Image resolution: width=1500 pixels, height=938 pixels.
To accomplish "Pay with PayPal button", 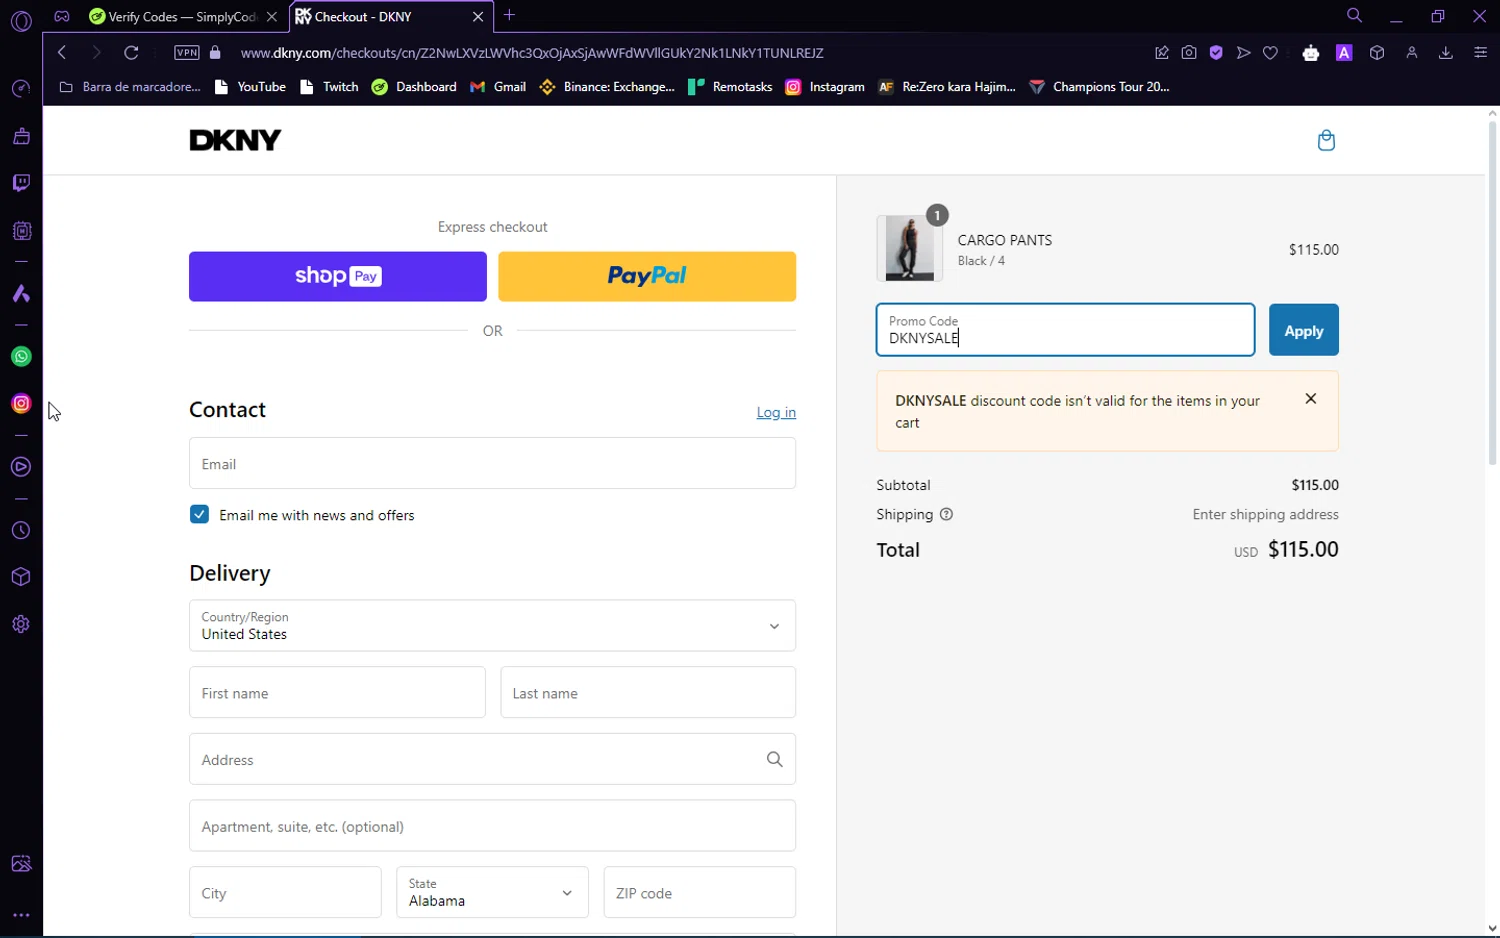I will (647, 276).
